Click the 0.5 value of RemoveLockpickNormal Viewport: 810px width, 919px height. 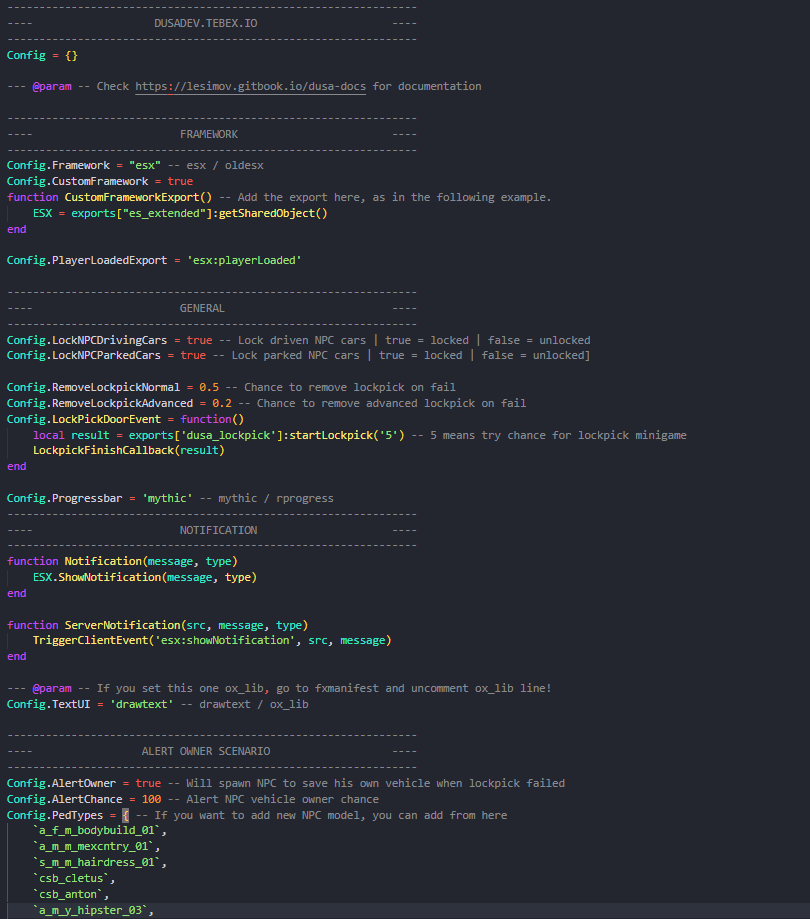[x=209, y=387]
